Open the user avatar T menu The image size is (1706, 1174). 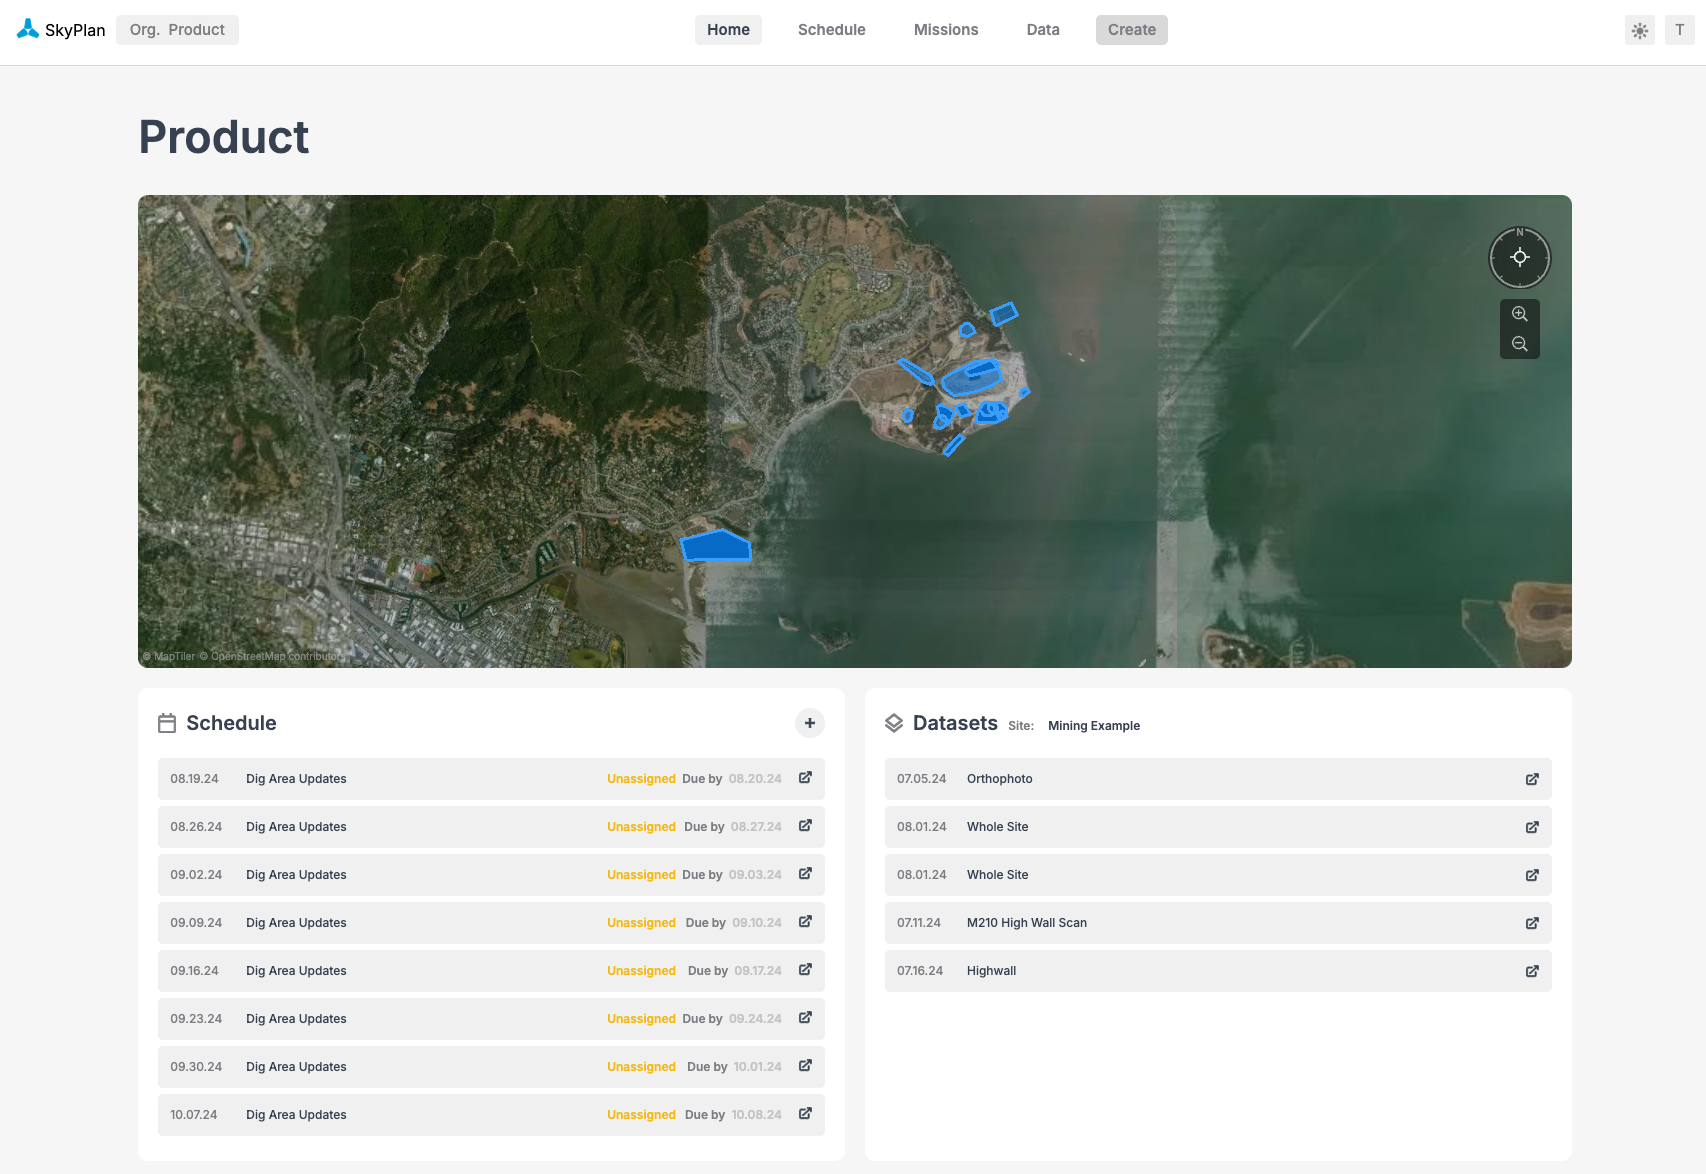(1680, 30)
